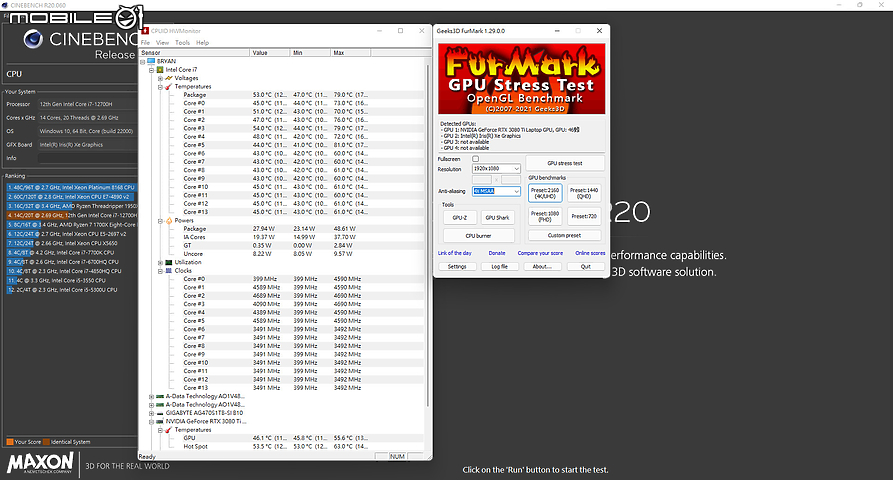
Task: Click the Voltages lightning icon
Action: tap(169, 78)
